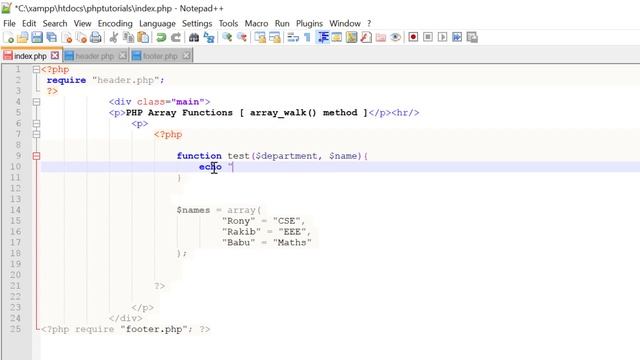Click the Run Macro Multiple Times icon
This screenshot has height=360, width=640.
pyautogui.click(x=457, y=38)
